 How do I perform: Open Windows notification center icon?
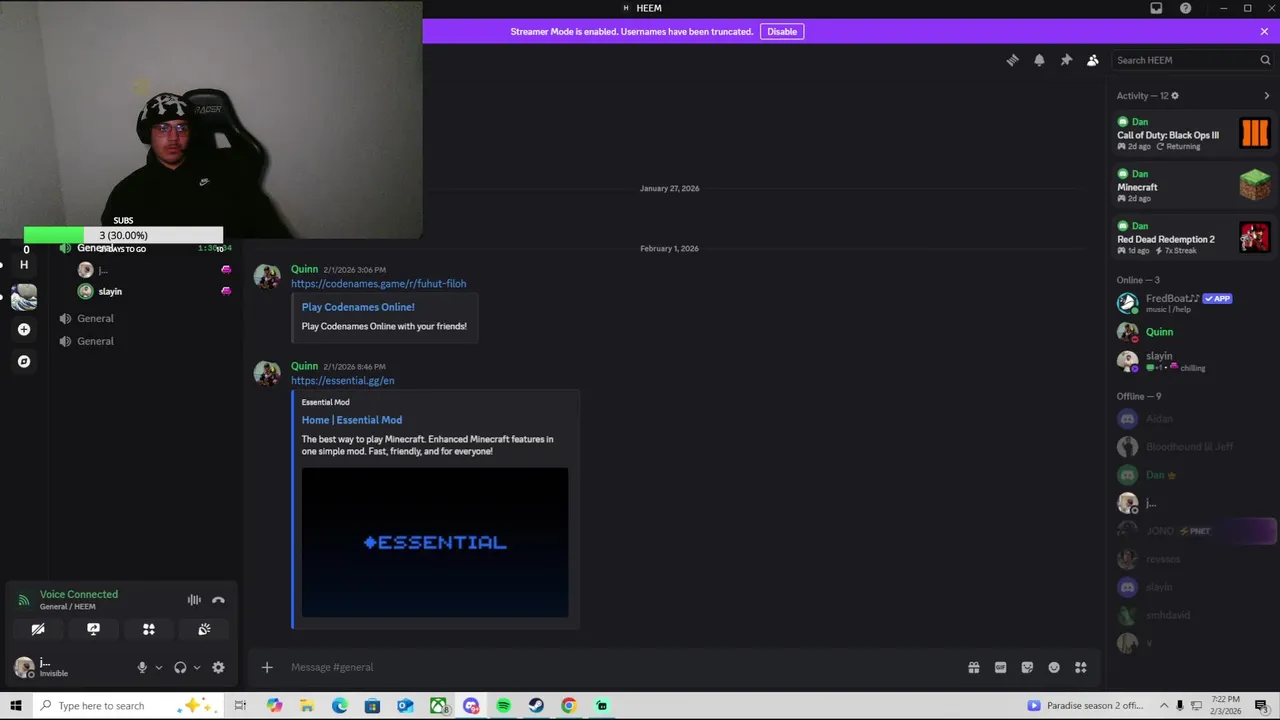[x=1262, y=705]
